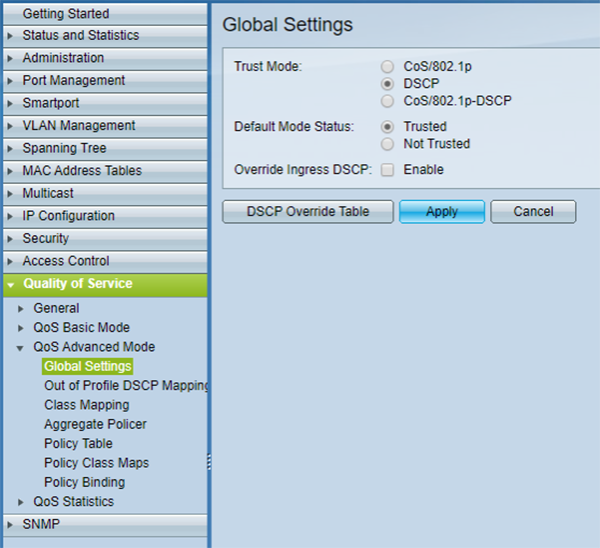Image resolution: width=600 pixels, height=548 pixels.
Task: Click the Apply button
Action: pos(442,212)
